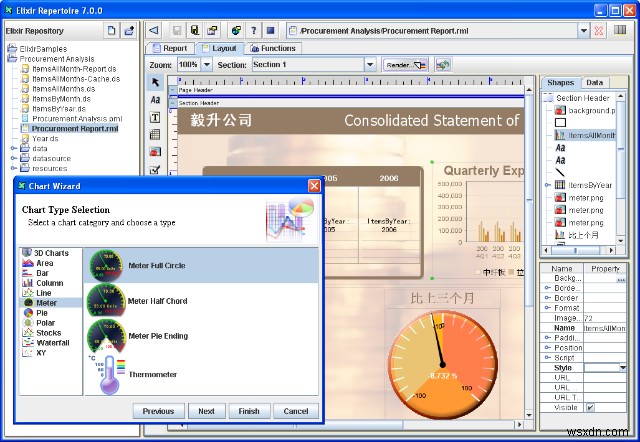
Task: Select the image tool in palette
Action: pos(155,152)
